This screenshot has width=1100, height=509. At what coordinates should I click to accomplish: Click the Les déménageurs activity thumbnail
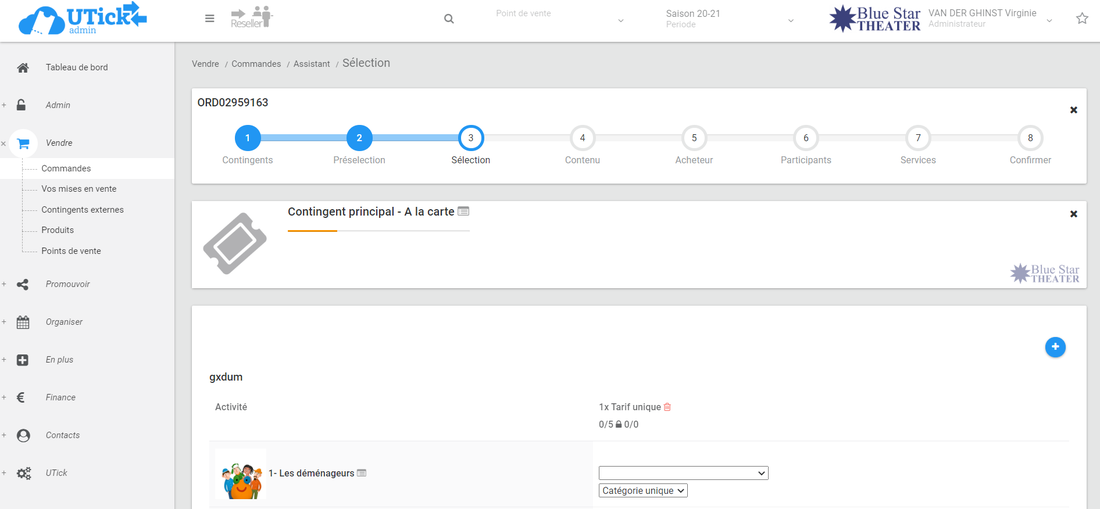tap(240, 475)
